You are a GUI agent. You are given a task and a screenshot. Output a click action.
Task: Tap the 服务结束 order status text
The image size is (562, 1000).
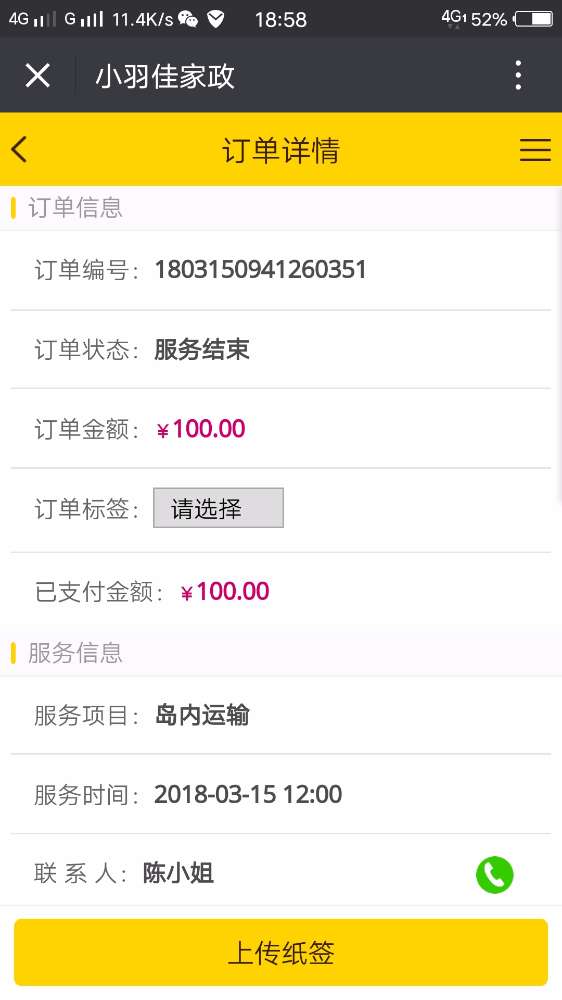[x=202, y=349]
